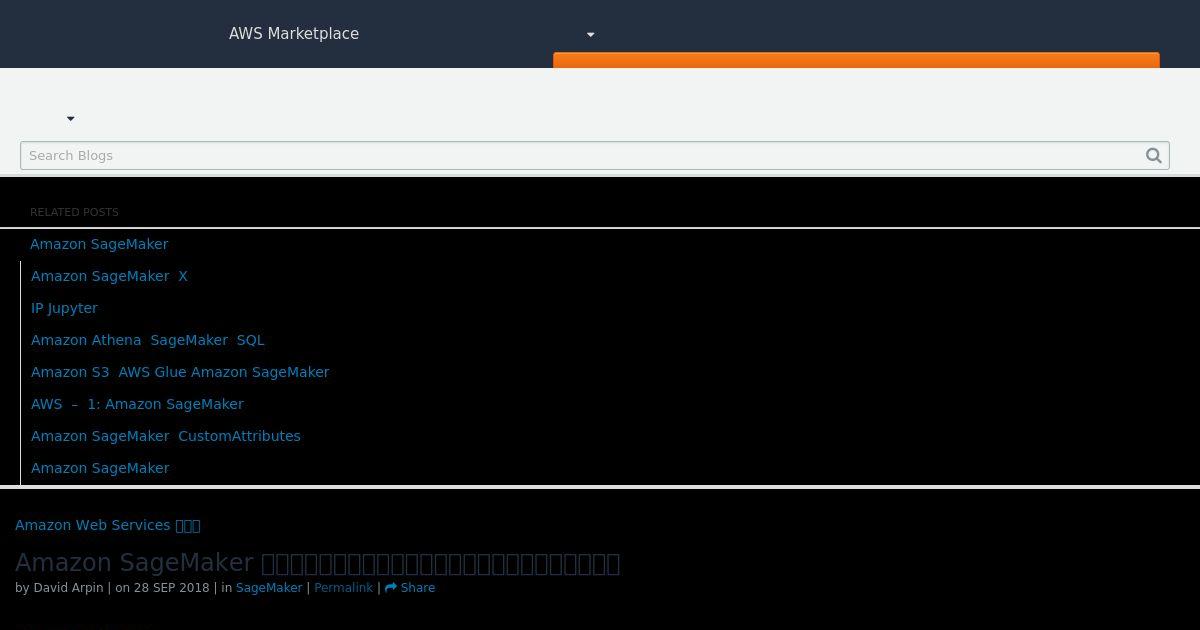Screen dimensions: 1200x630
Task: Open the first Amazon SageMaker related post
Action: coord(99,244)
